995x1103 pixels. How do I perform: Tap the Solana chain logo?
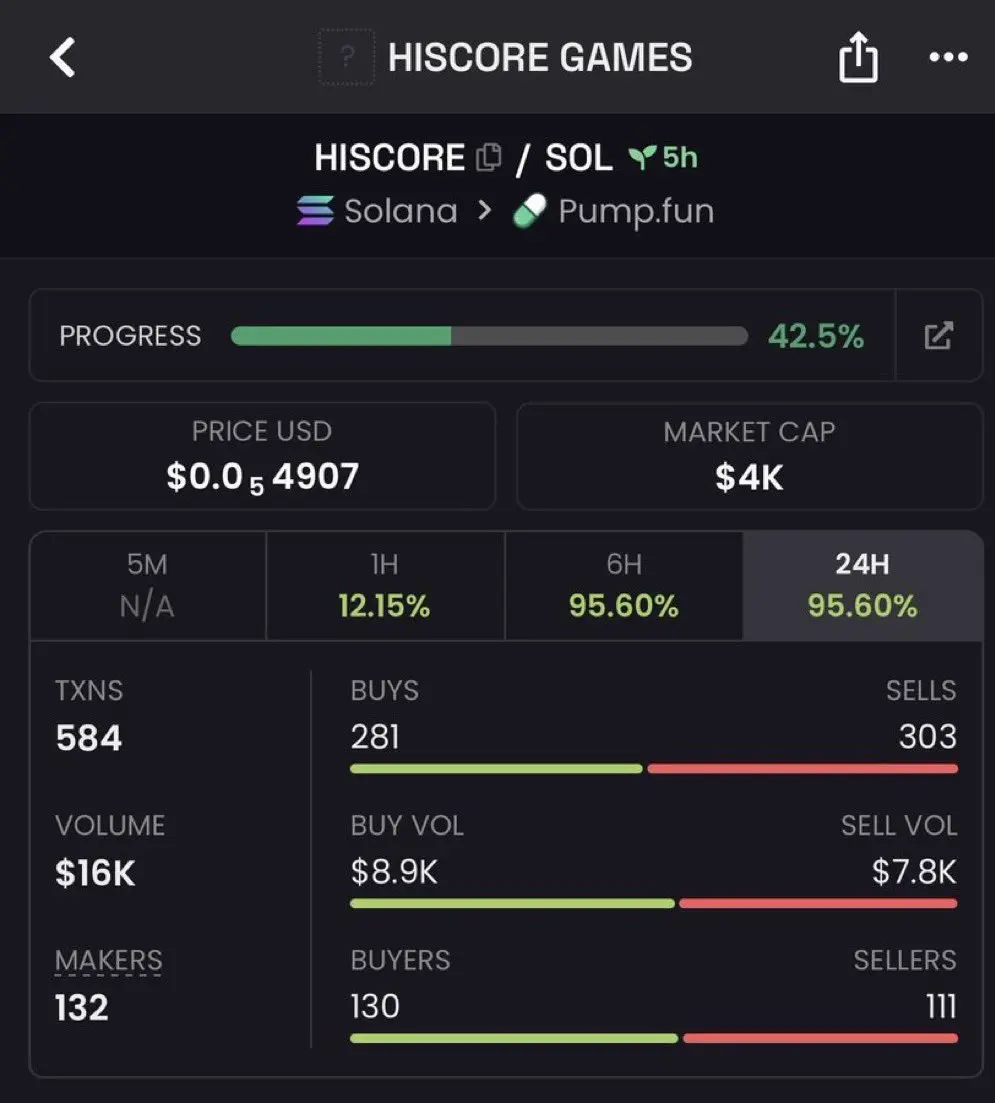coord(315,211)
